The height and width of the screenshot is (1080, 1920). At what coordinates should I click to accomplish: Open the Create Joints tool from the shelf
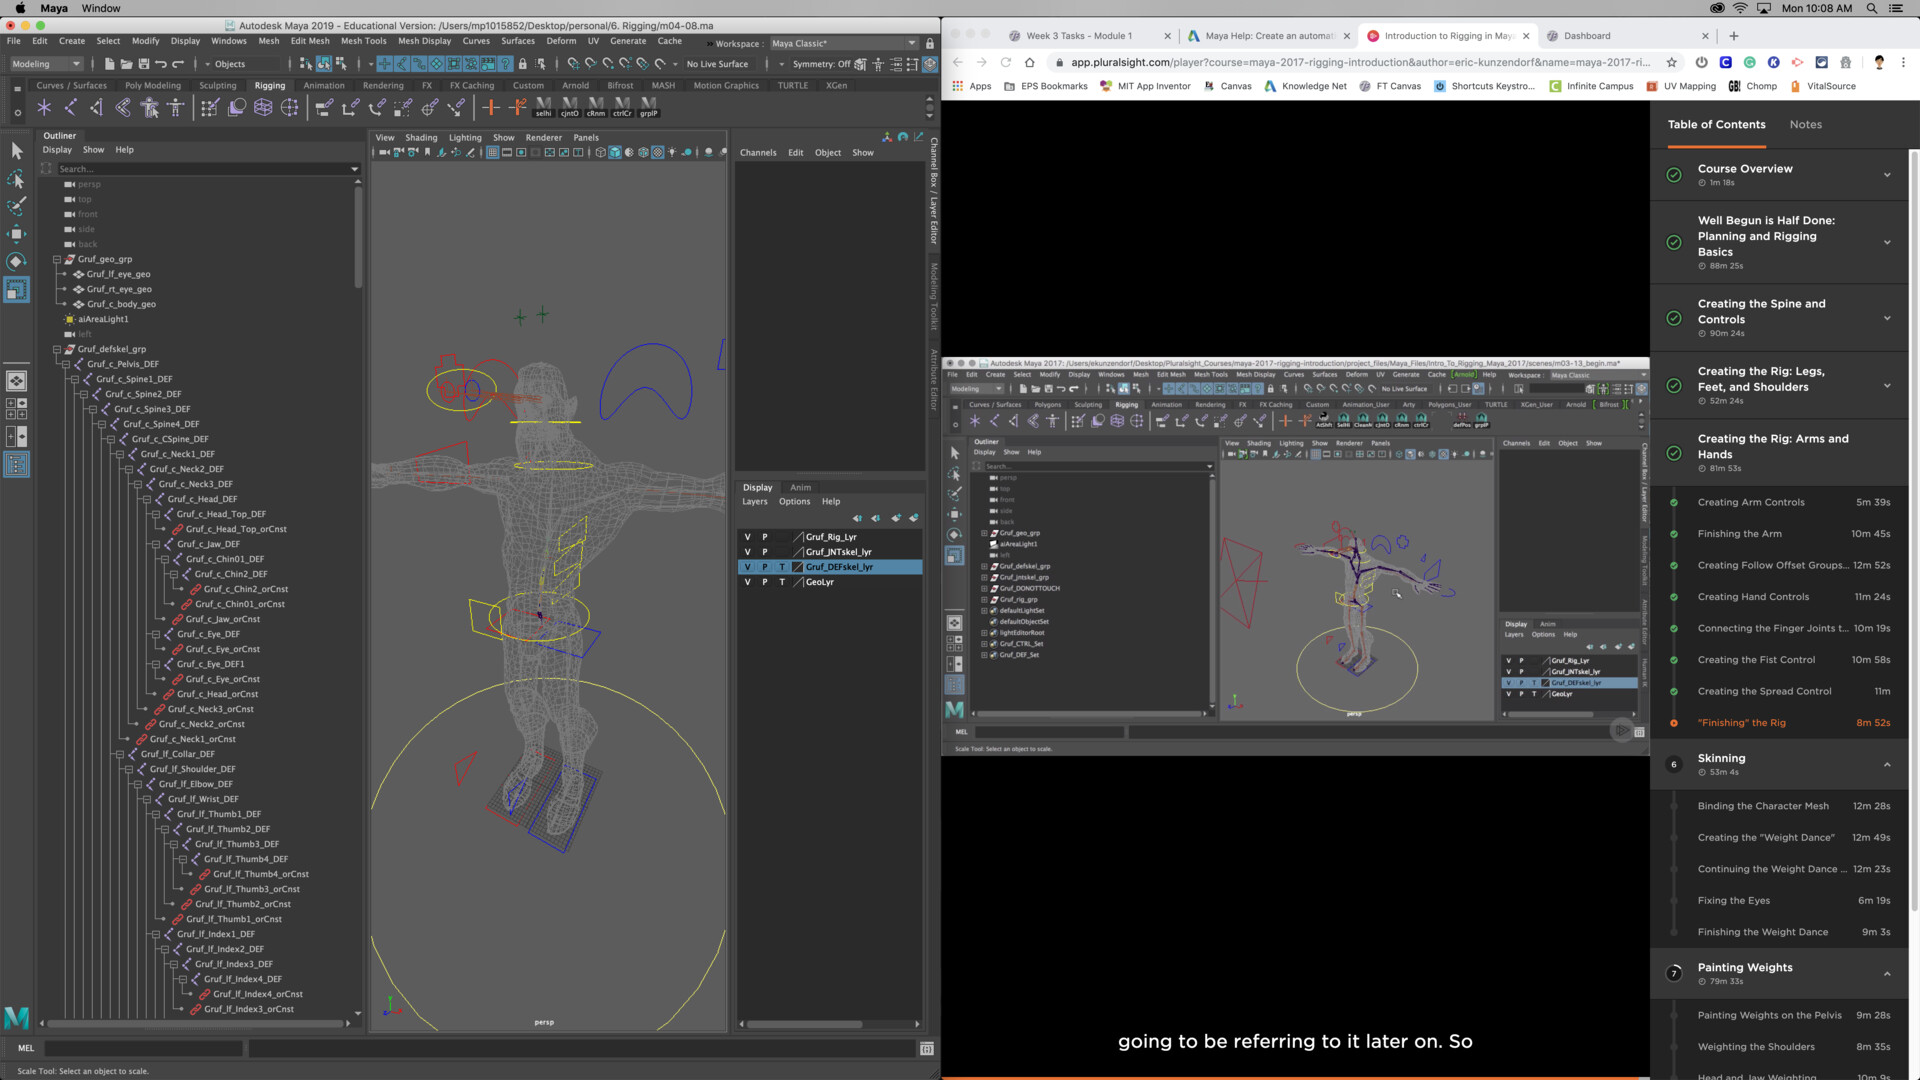click(44, 107)
